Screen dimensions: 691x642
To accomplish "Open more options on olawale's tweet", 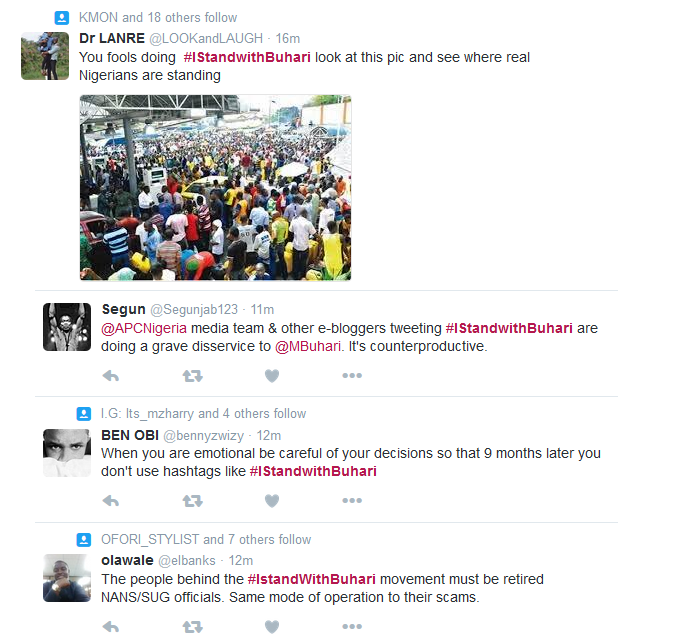I will click(352, 626).
